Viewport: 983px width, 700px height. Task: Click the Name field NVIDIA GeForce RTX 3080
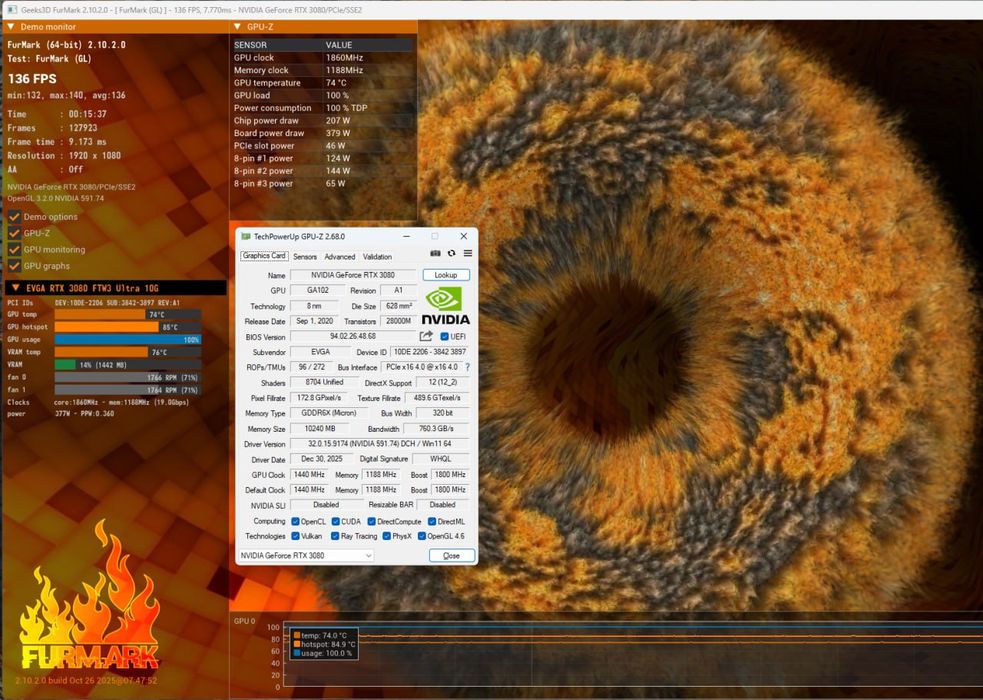click(x=353, y=274)
